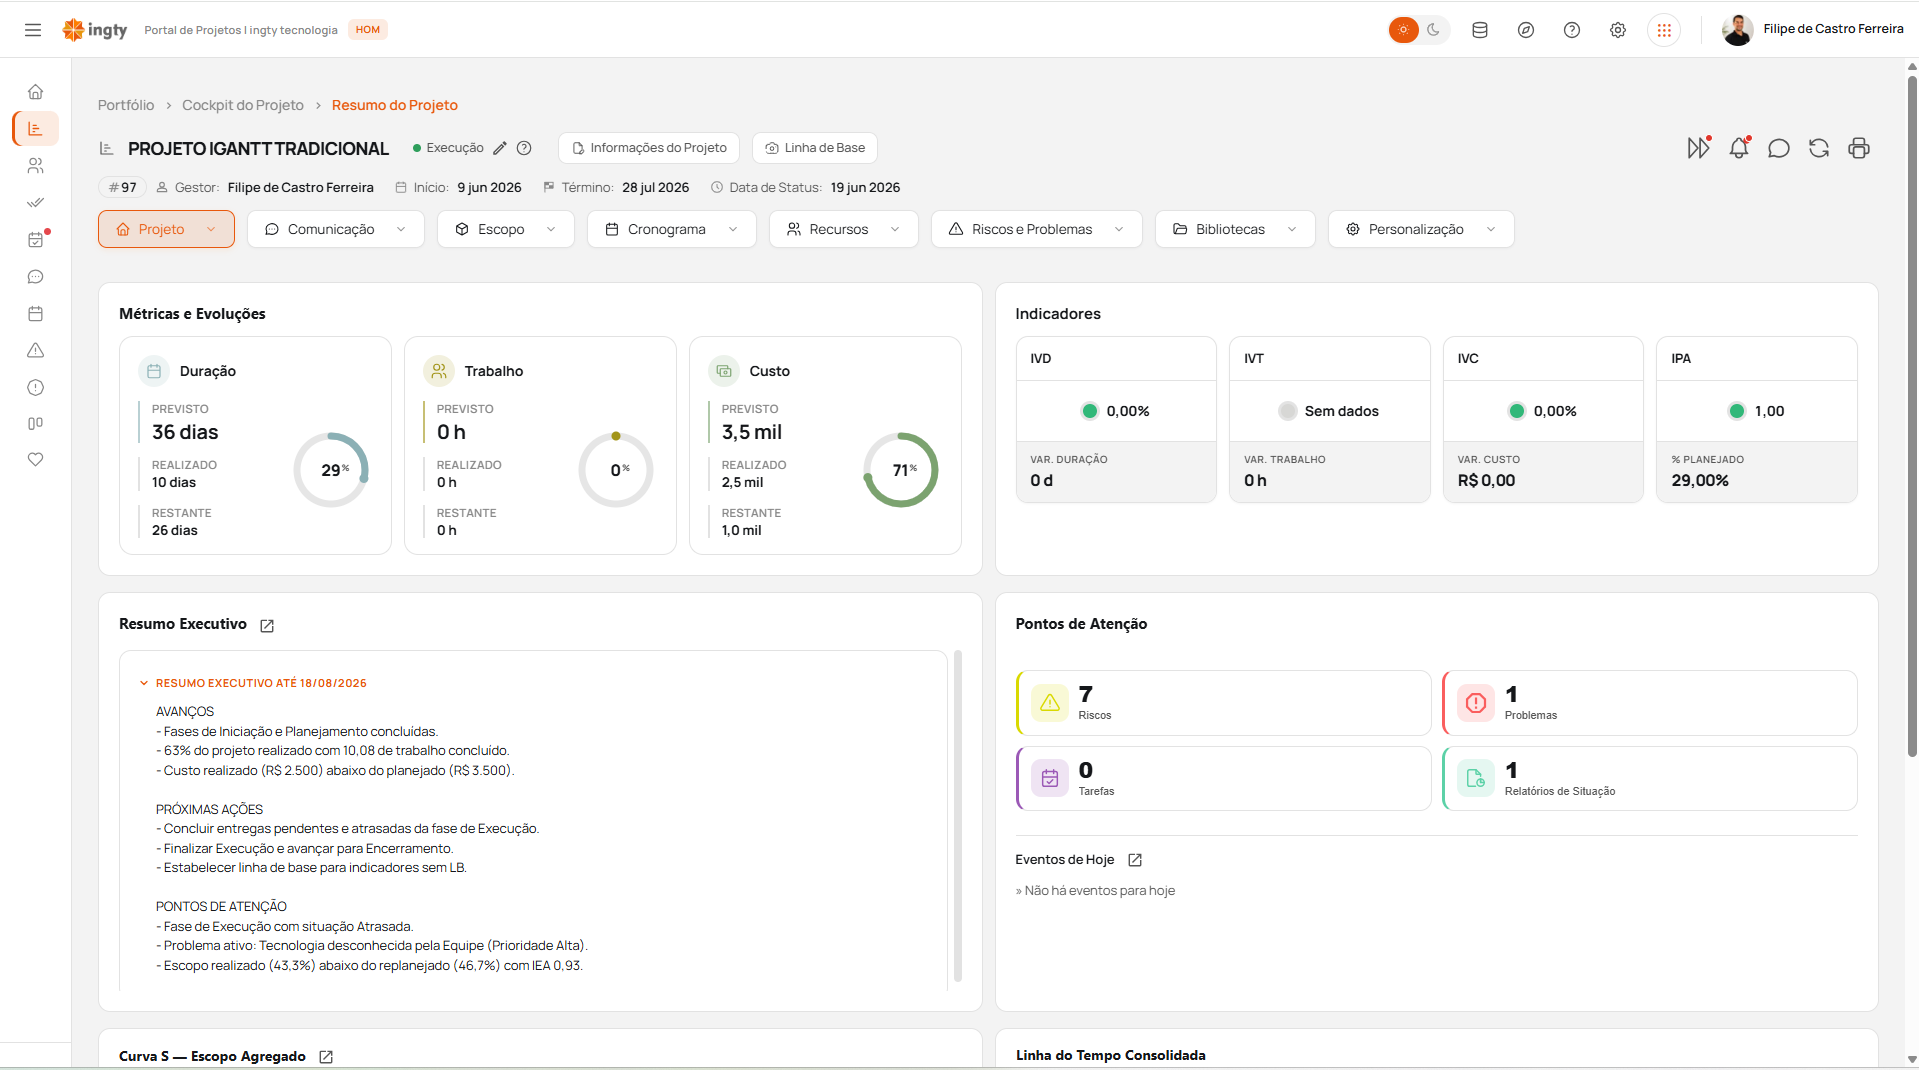Screen dimensions: 1919x1070
Task: Click the Resumo Executivo panel scrollbar
Action: [x=958, y=815]
